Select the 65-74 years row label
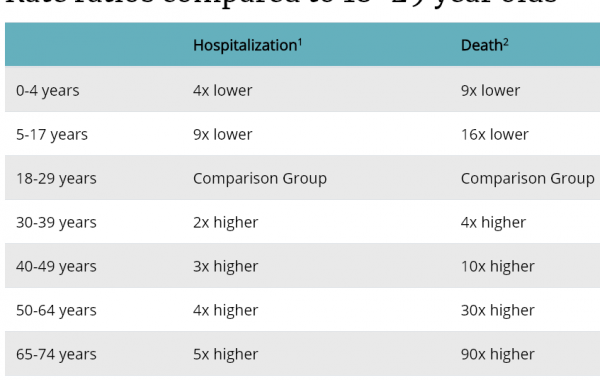This screenshot has height=380, width=600. click(56, 354)
